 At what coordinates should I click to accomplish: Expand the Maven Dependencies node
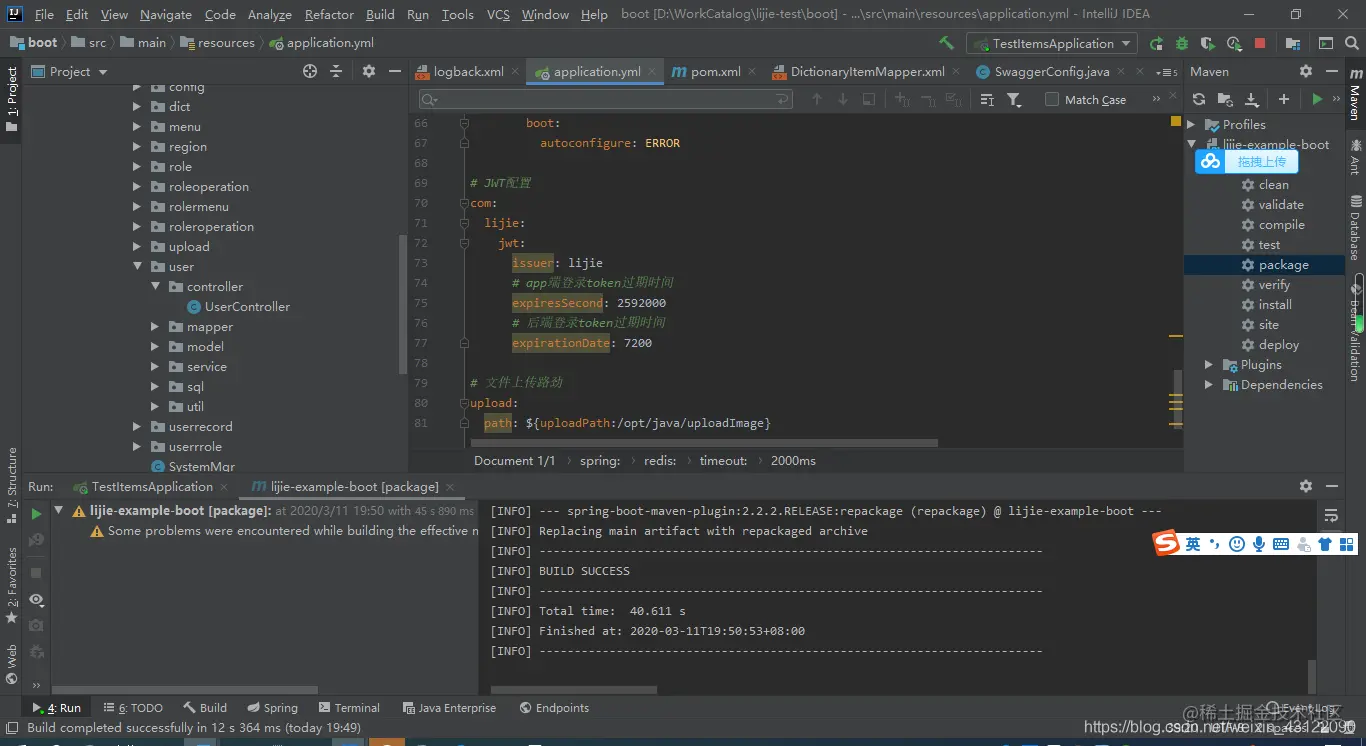tap(1209, 385)
